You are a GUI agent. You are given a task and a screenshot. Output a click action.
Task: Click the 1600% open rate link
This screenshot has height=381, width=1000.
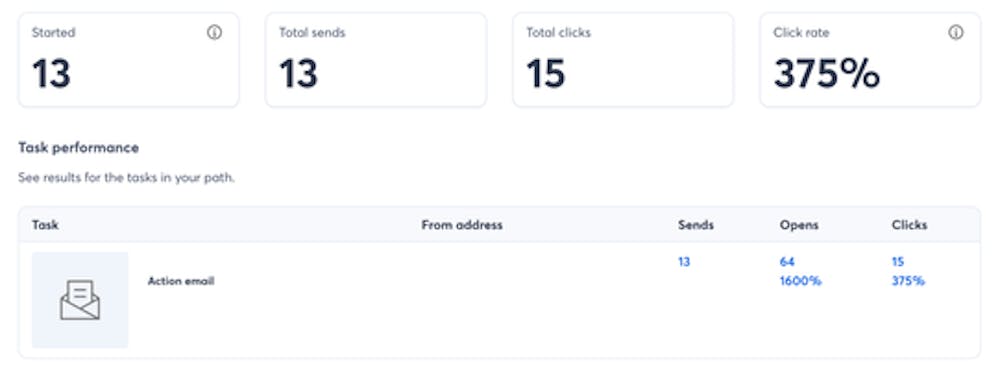800,281
